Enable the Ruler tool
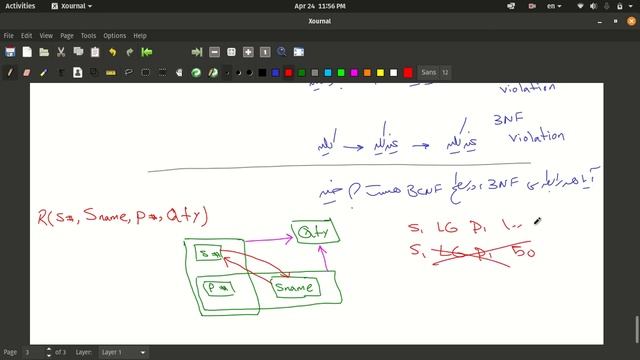This screenshot has height=360, width=640. point(111,73)
